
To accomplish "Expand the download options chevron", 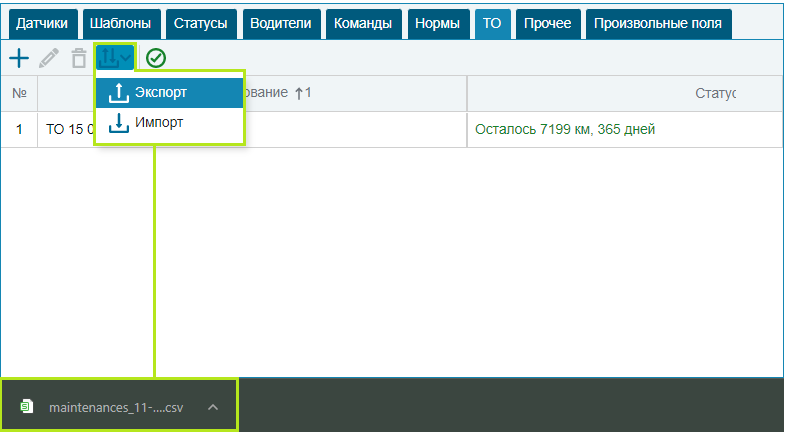I will pyautogui.click(x=212, y=407).
